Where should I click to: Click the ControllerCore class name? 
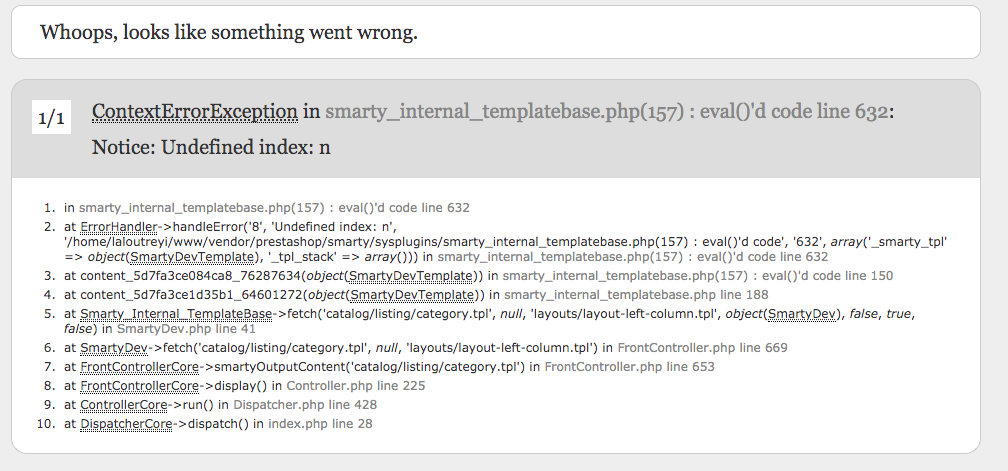[x=123, y=404]
